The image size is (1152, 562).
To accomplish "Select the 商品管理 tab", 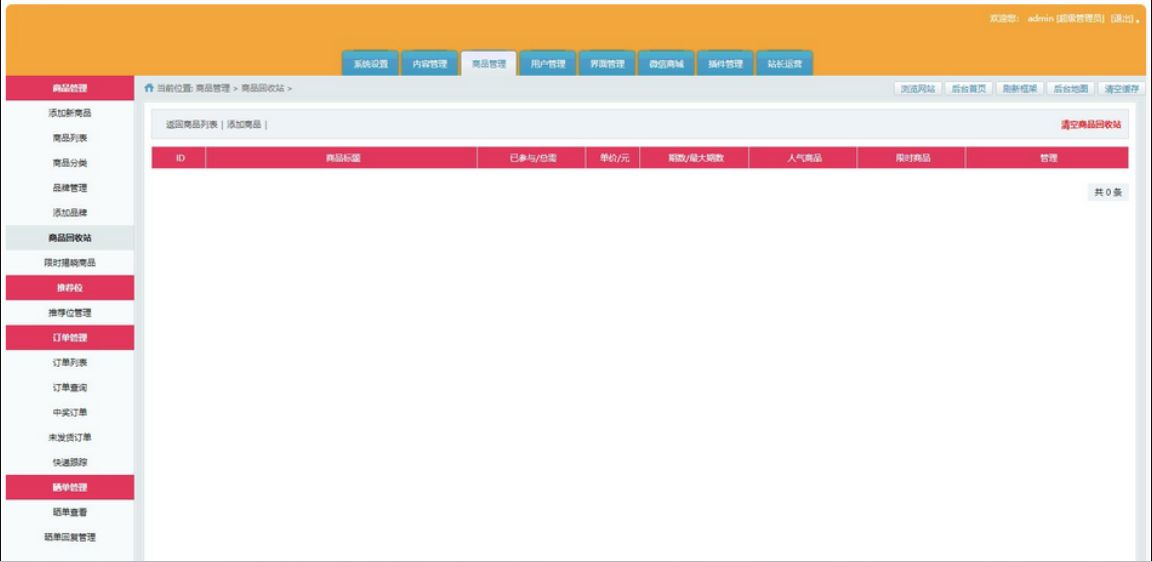I will (489, 64).
